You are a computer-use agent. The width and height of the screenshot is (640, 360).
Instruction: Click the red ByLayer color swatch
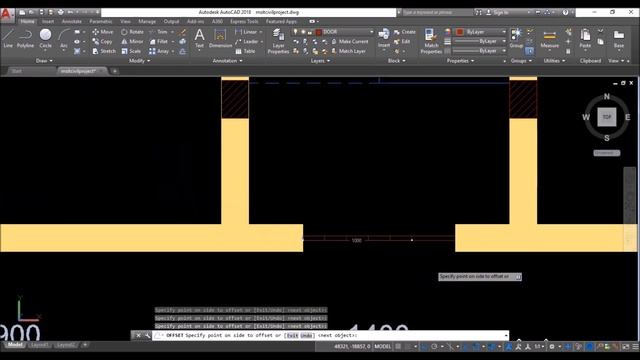tap(460, 32)
